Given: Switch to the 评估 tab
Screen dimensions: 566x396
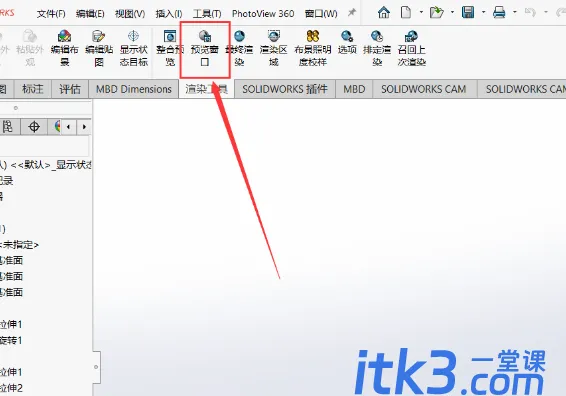Looking at the screenshot, I should click(70, 89).
